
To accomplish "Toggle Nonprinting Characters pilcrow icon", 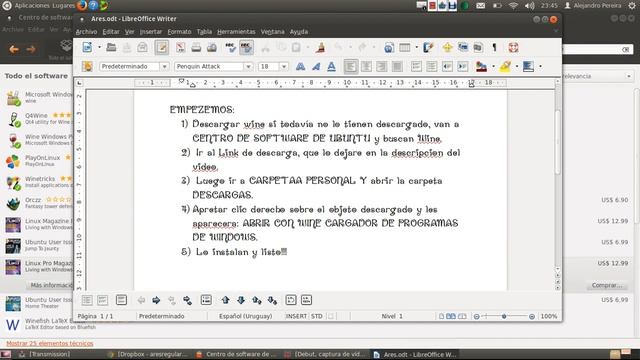I will [494, 47].
